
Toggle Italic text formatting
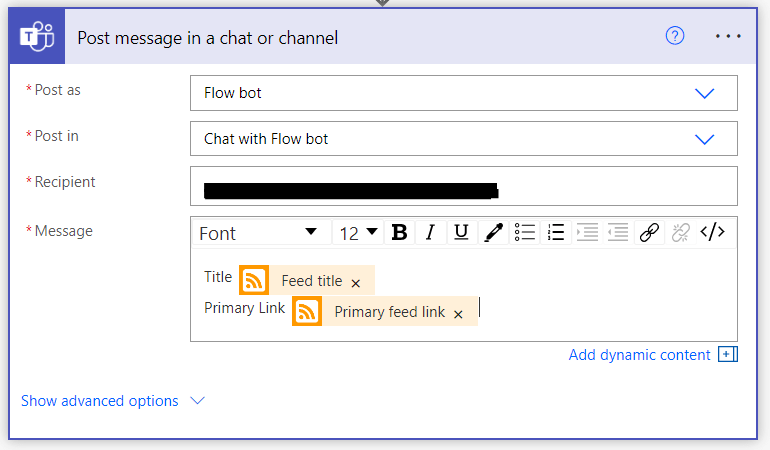pos(430,233)
